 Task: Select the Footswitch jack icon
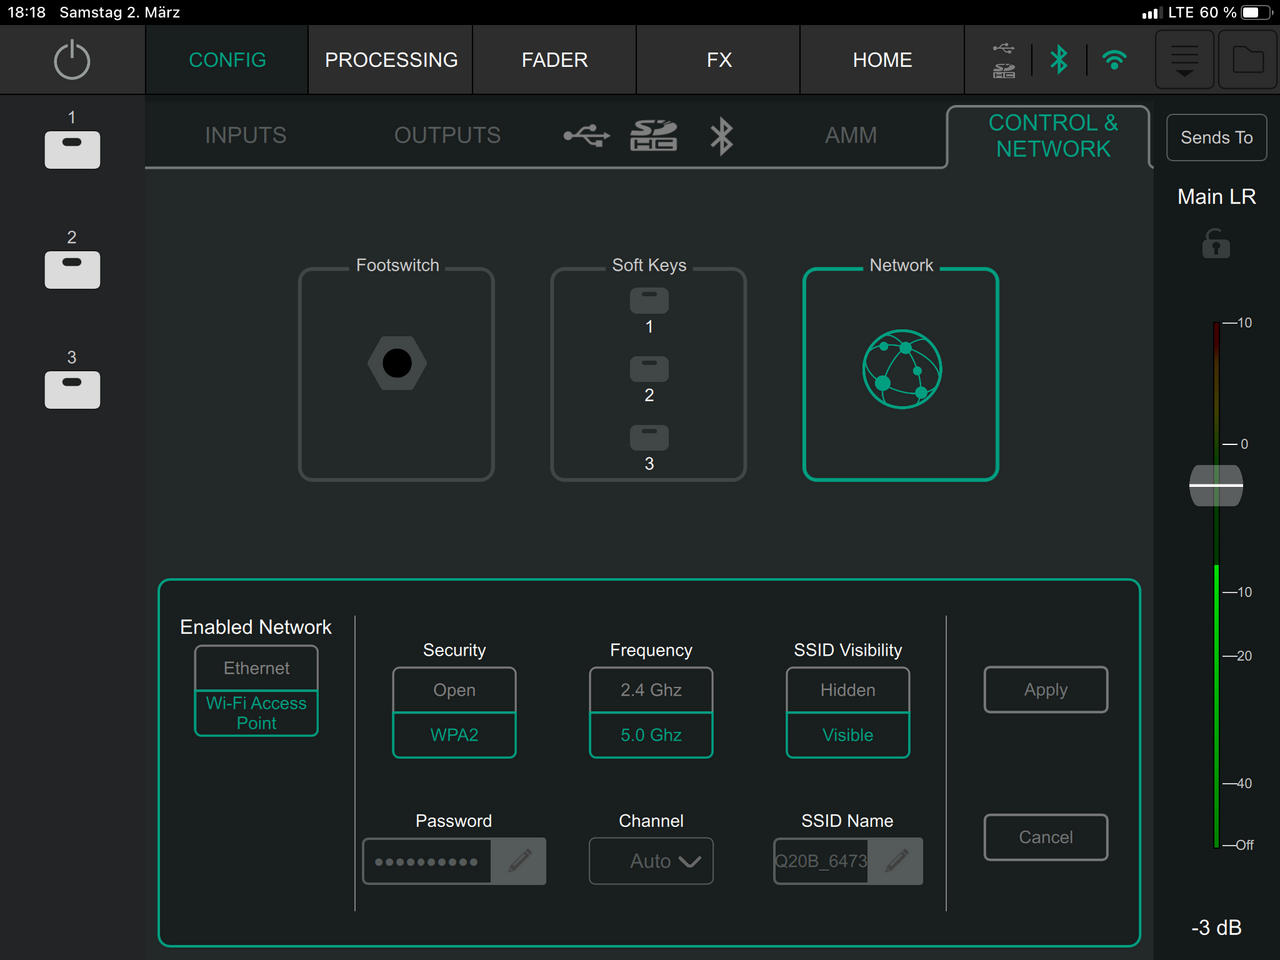point(397,363)
